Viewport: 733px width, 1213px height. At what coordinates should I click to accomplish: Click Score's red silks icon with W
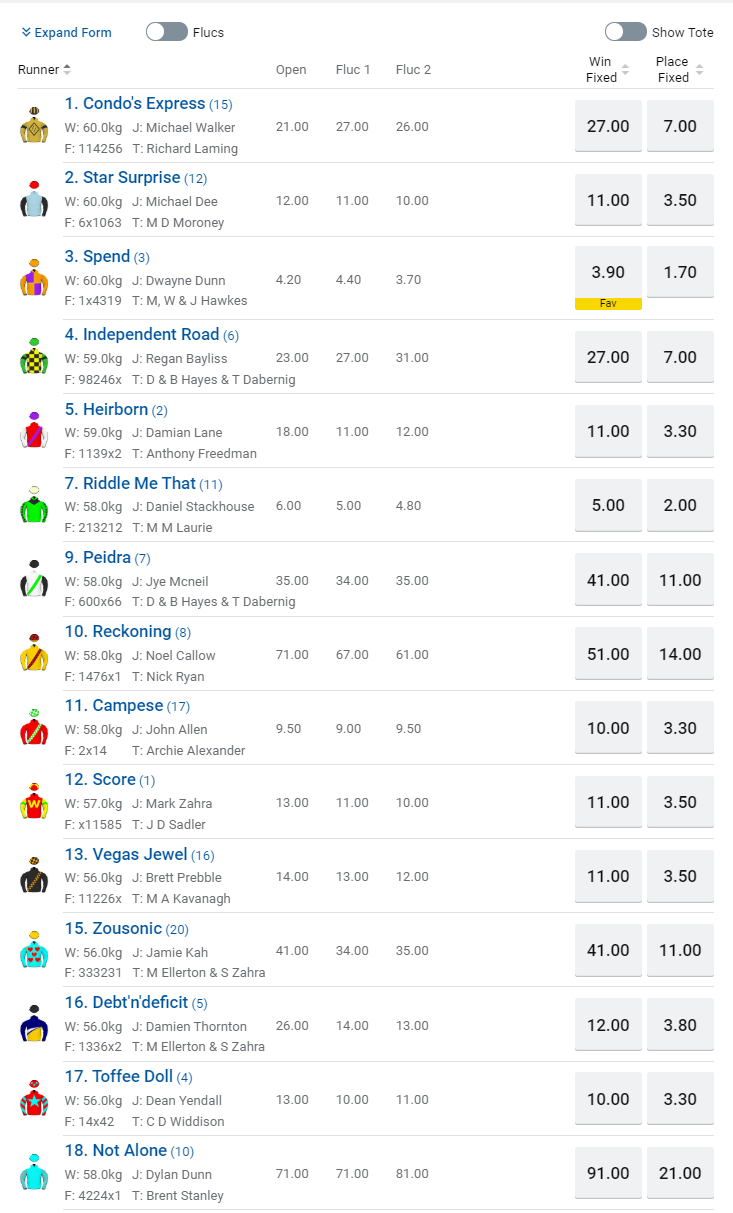[x=35, y=802]
